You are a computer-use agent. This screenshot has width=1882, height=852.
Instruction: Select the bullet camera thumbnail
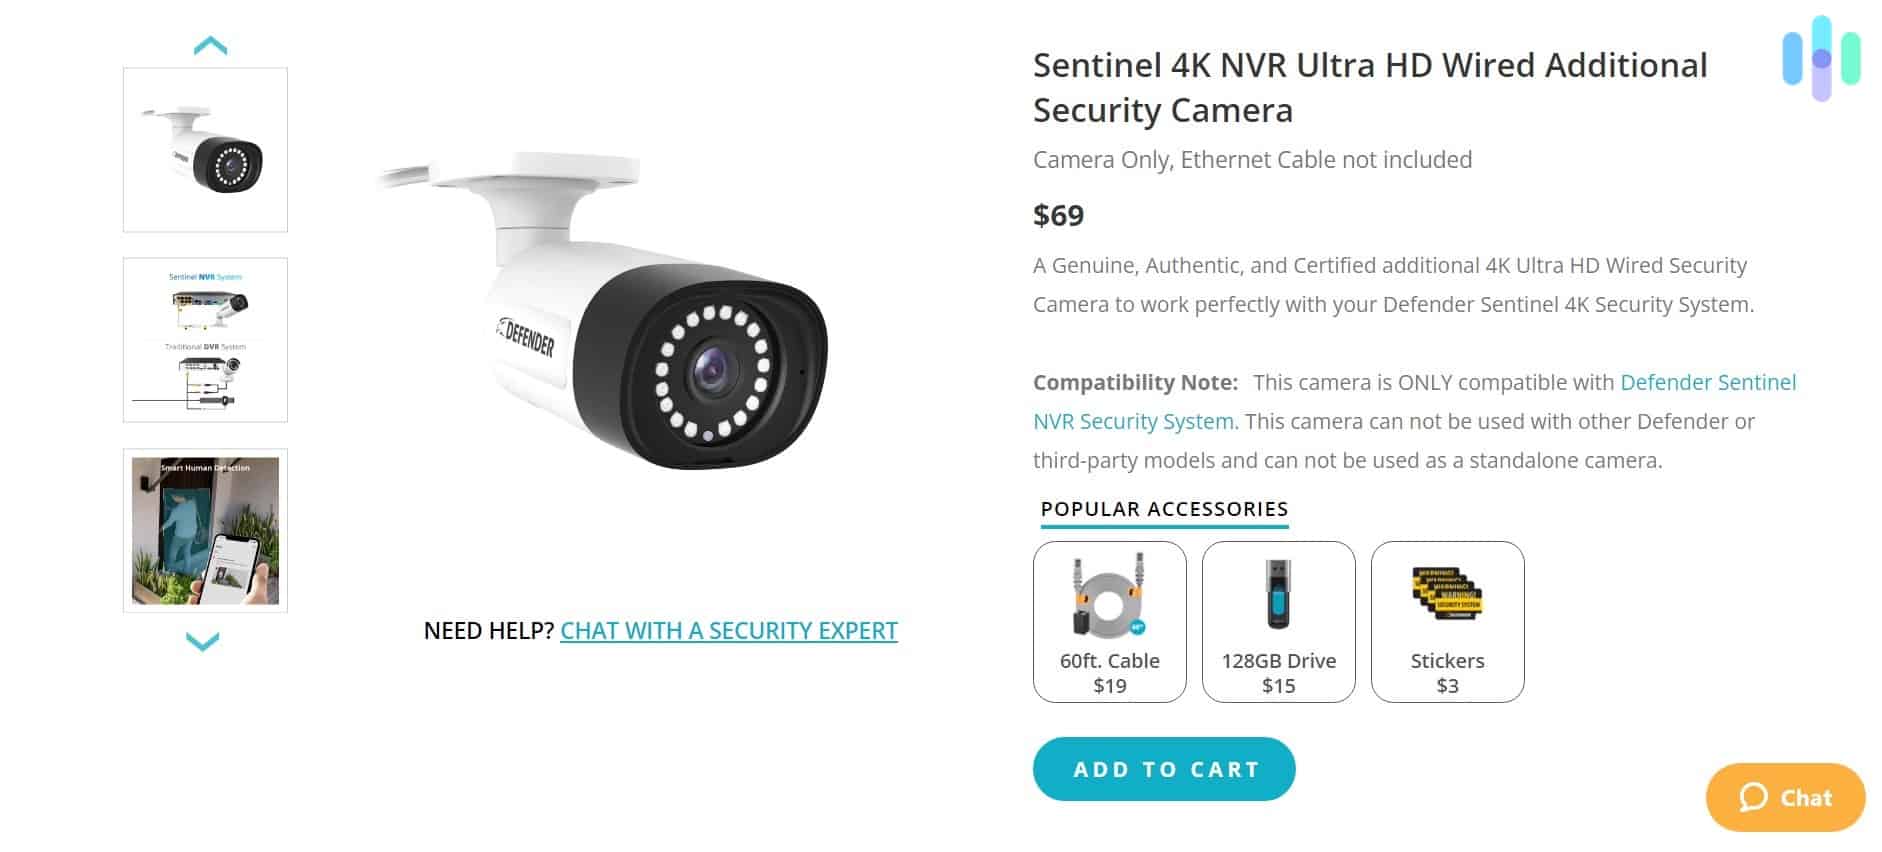click(x=204, y=150)
